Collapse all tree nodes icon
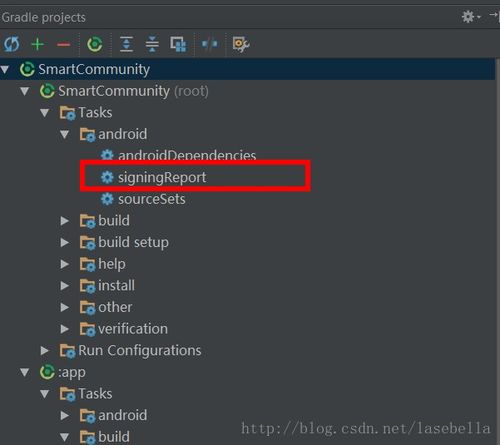Screen dimensions: 500x445 click(x=152, y=44)
